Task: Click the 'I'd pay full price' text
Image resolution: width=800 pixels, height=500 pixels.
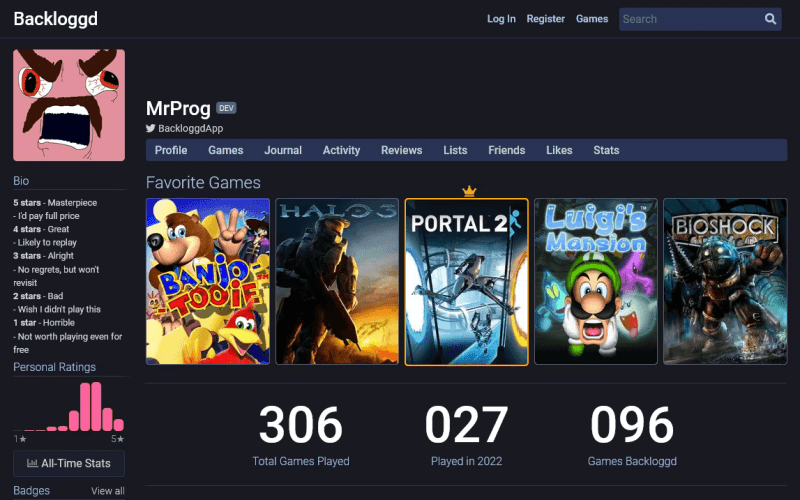Action: (48, 216)
